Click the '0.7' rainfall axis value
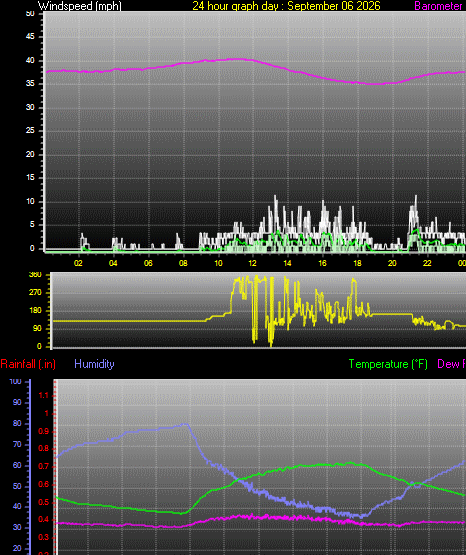Screen dimensions: 466x555 click(x=43, y=467)
